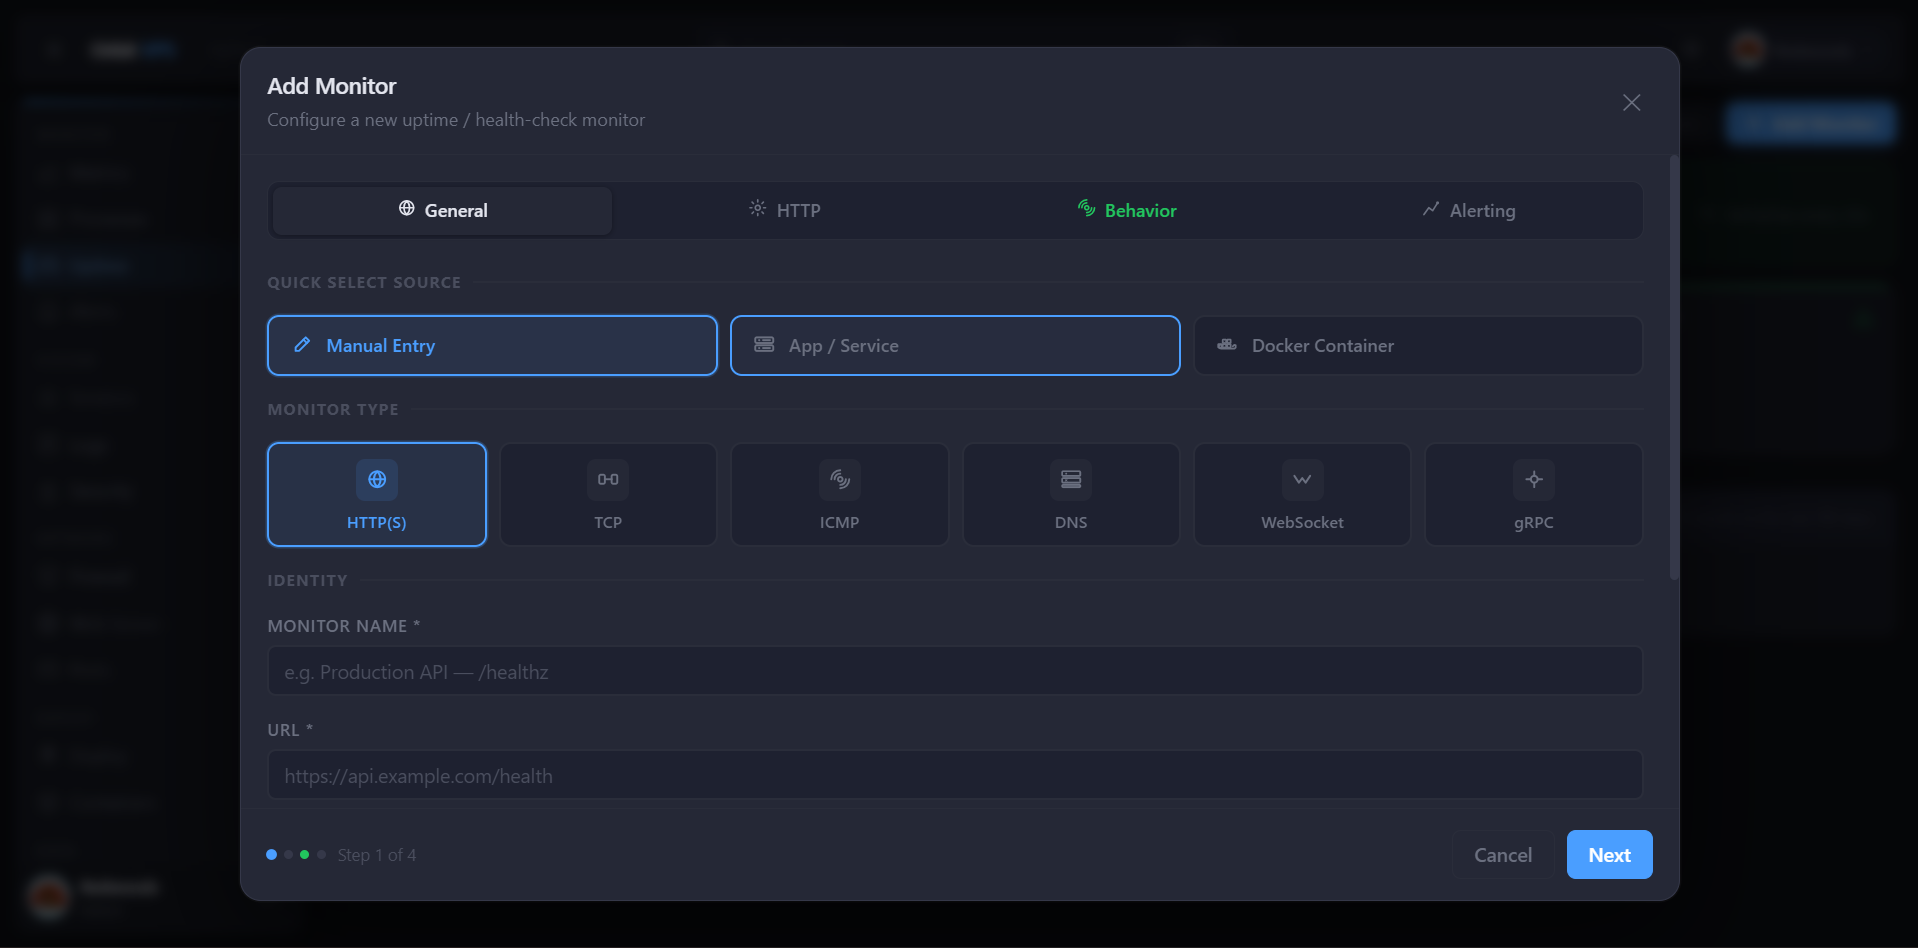
Task: Click the gear icon on HTTP tab
Action: click(x=757, y=208)
